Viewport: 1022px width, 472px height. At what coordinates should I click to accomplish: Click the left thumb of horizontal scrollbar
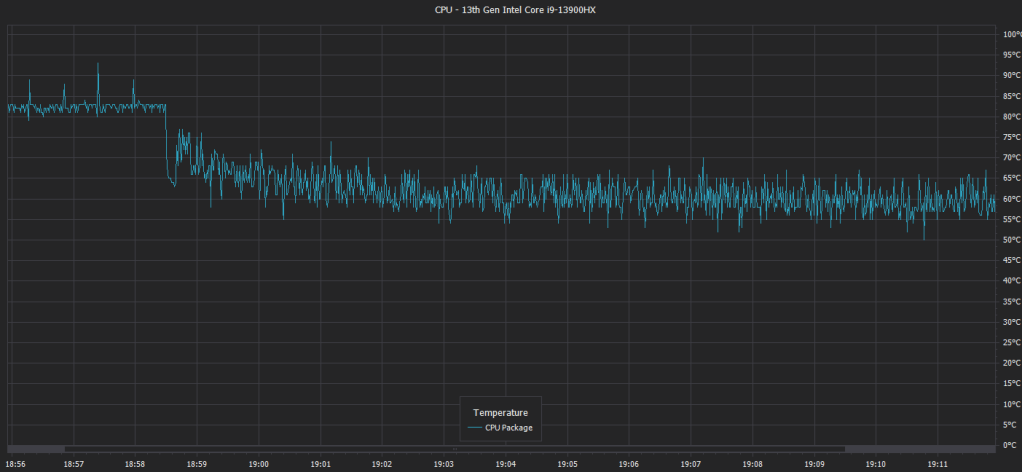pyautogui.click(x=36, y=448)
